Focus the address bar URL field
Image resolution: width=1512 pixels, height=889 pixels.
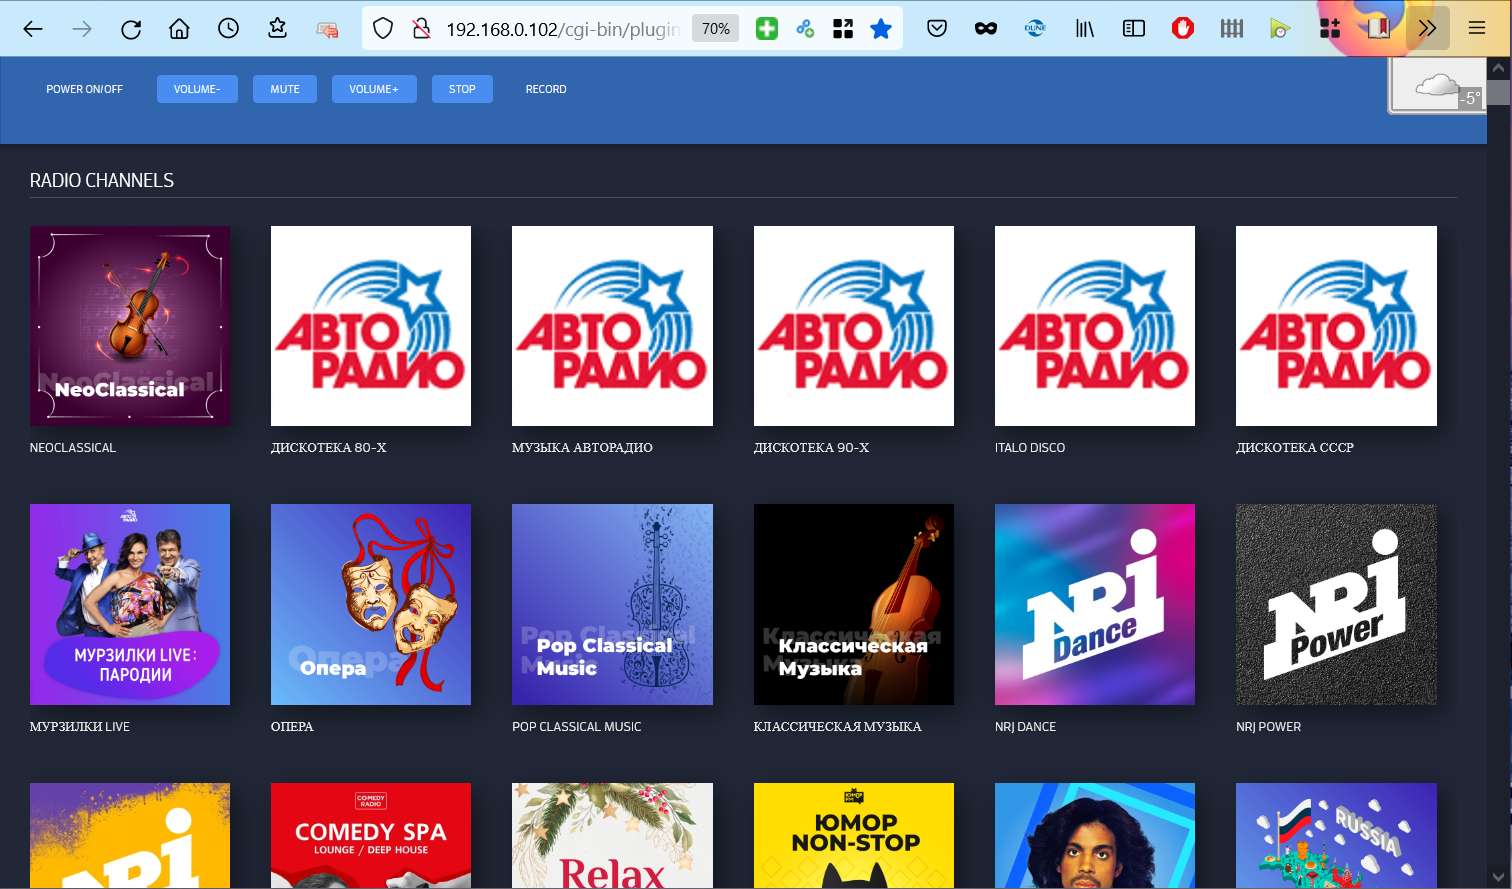click(x=563, y=29)
